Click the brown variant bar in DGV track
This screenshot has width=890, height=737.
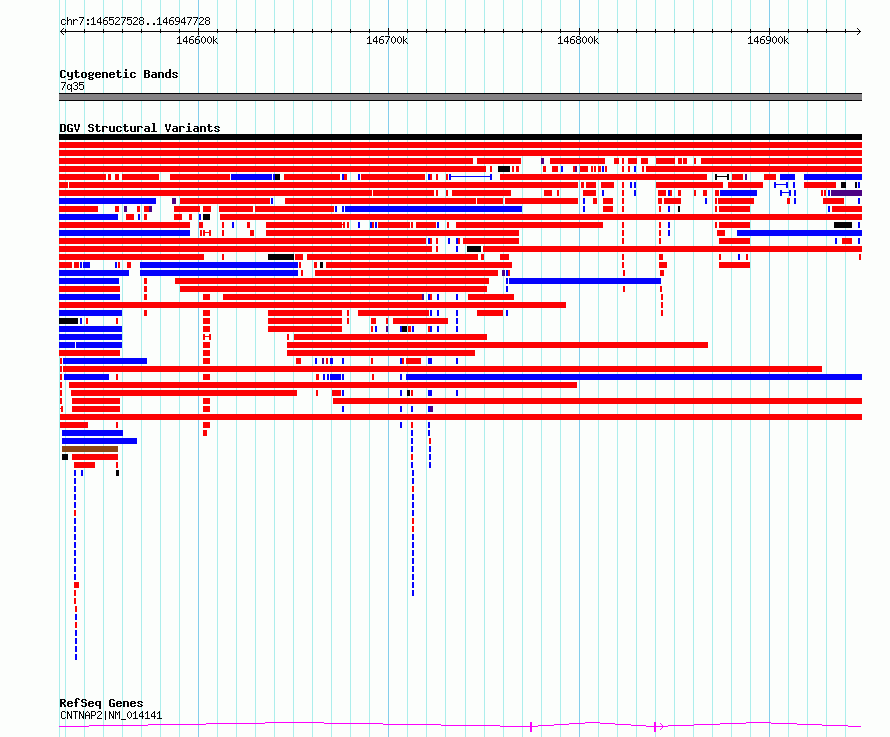pos(90,449)
